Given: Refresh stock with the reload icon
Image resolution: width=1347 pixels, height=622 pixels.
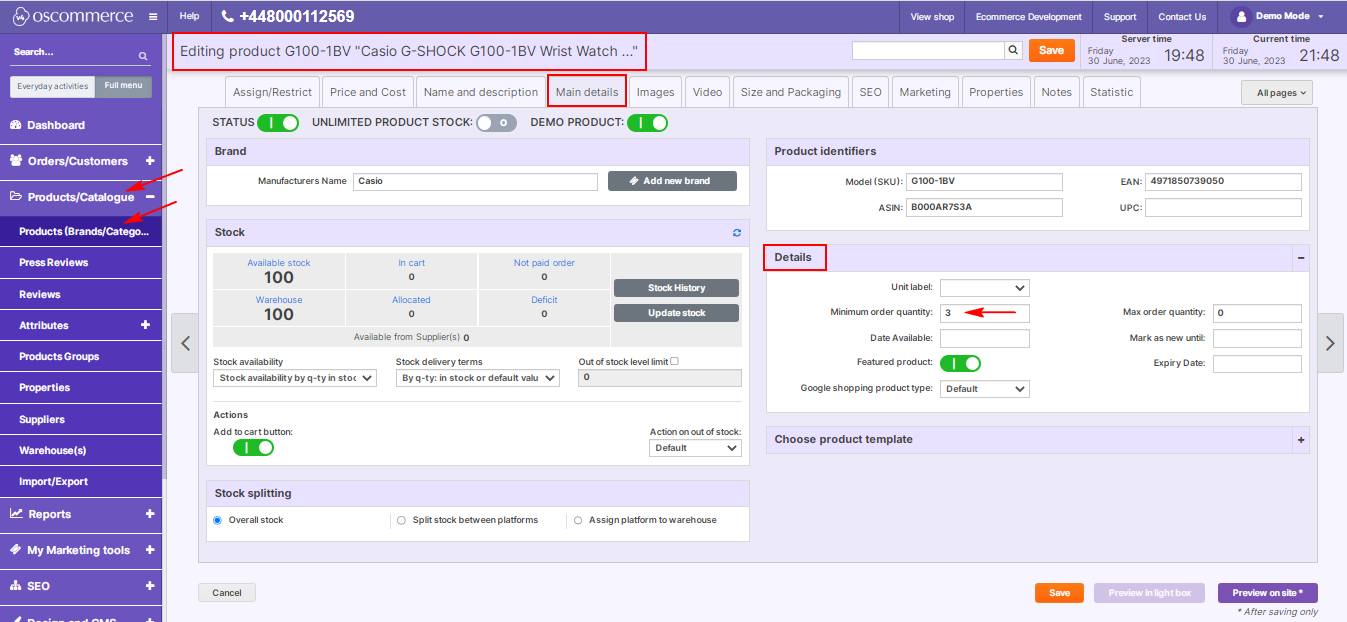Looking at the screenshot, I should pos(737,232).
